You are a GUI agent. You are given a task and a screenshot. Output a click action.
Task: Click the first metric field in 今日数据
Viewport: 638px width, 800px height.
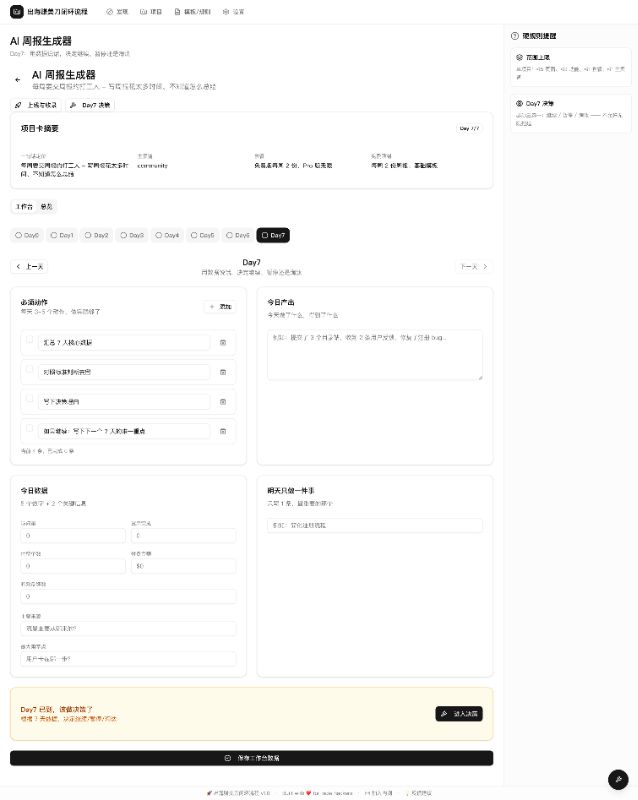[x=73, y=536]
